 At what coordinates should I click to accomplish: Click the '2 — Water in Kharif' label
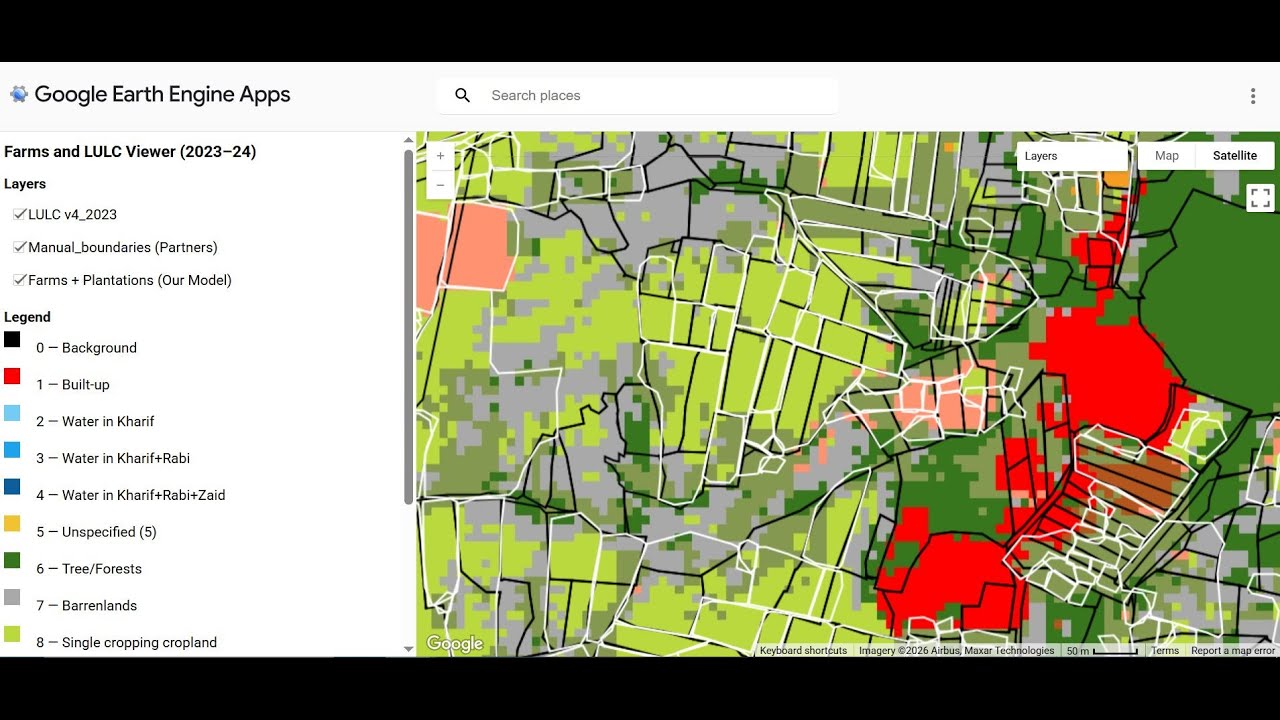pos(95,422)
